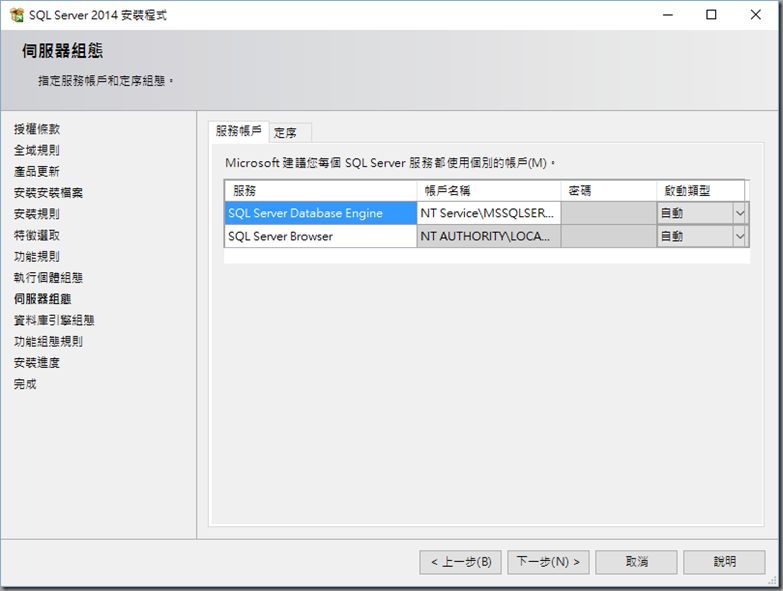Open help with the 說明 button
783x591 pixels.
724,562
